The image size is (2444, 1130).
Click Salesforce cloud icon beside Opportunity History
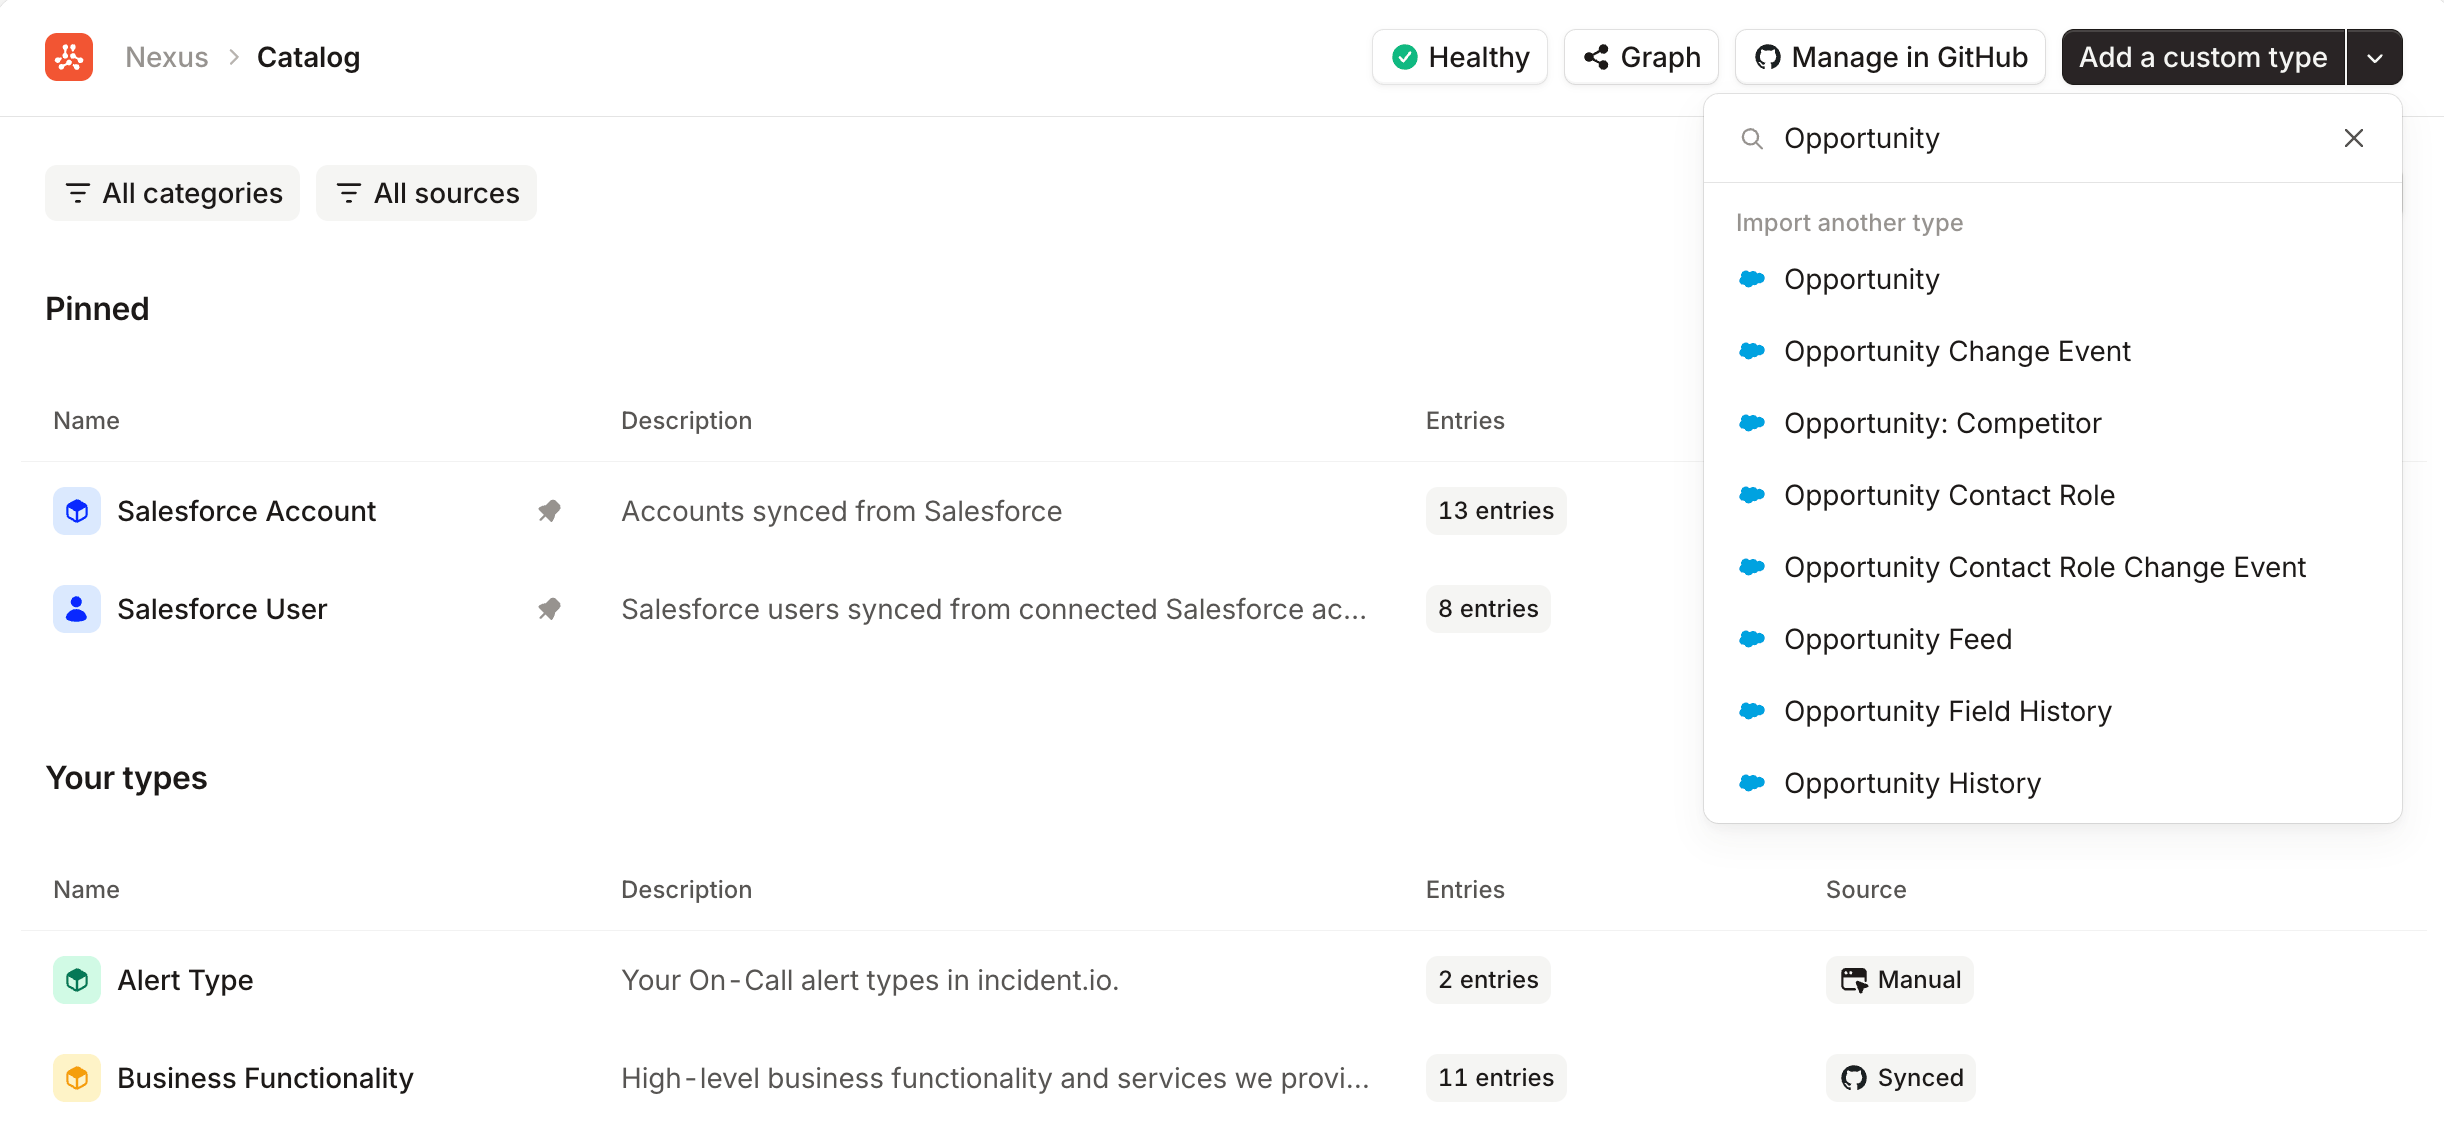1752,782
